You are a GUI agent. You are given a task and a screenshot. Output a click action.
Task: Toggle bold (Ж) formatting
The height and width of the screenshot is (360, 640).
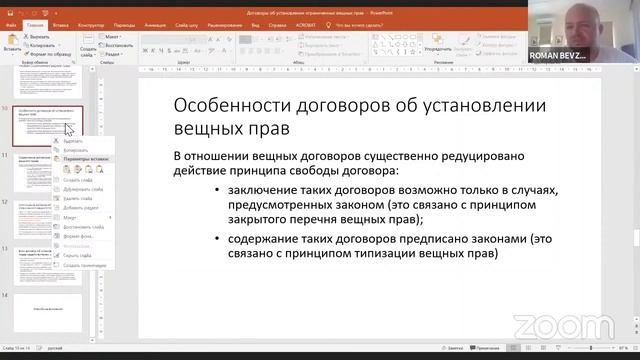pyautogui.click(x=145, y=51)
